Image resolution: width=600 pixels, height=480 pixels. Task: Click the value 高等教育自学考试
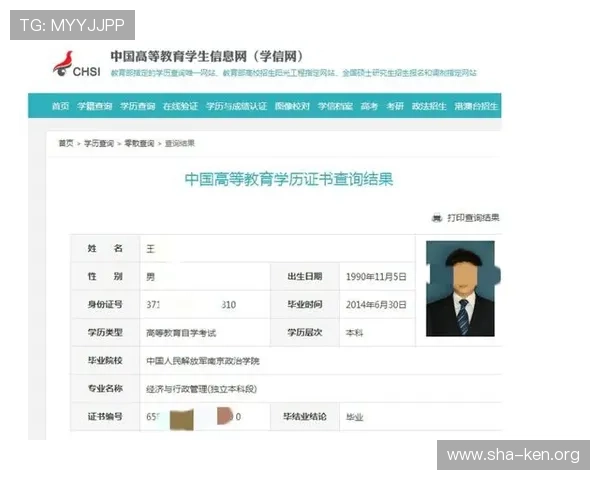181,333
